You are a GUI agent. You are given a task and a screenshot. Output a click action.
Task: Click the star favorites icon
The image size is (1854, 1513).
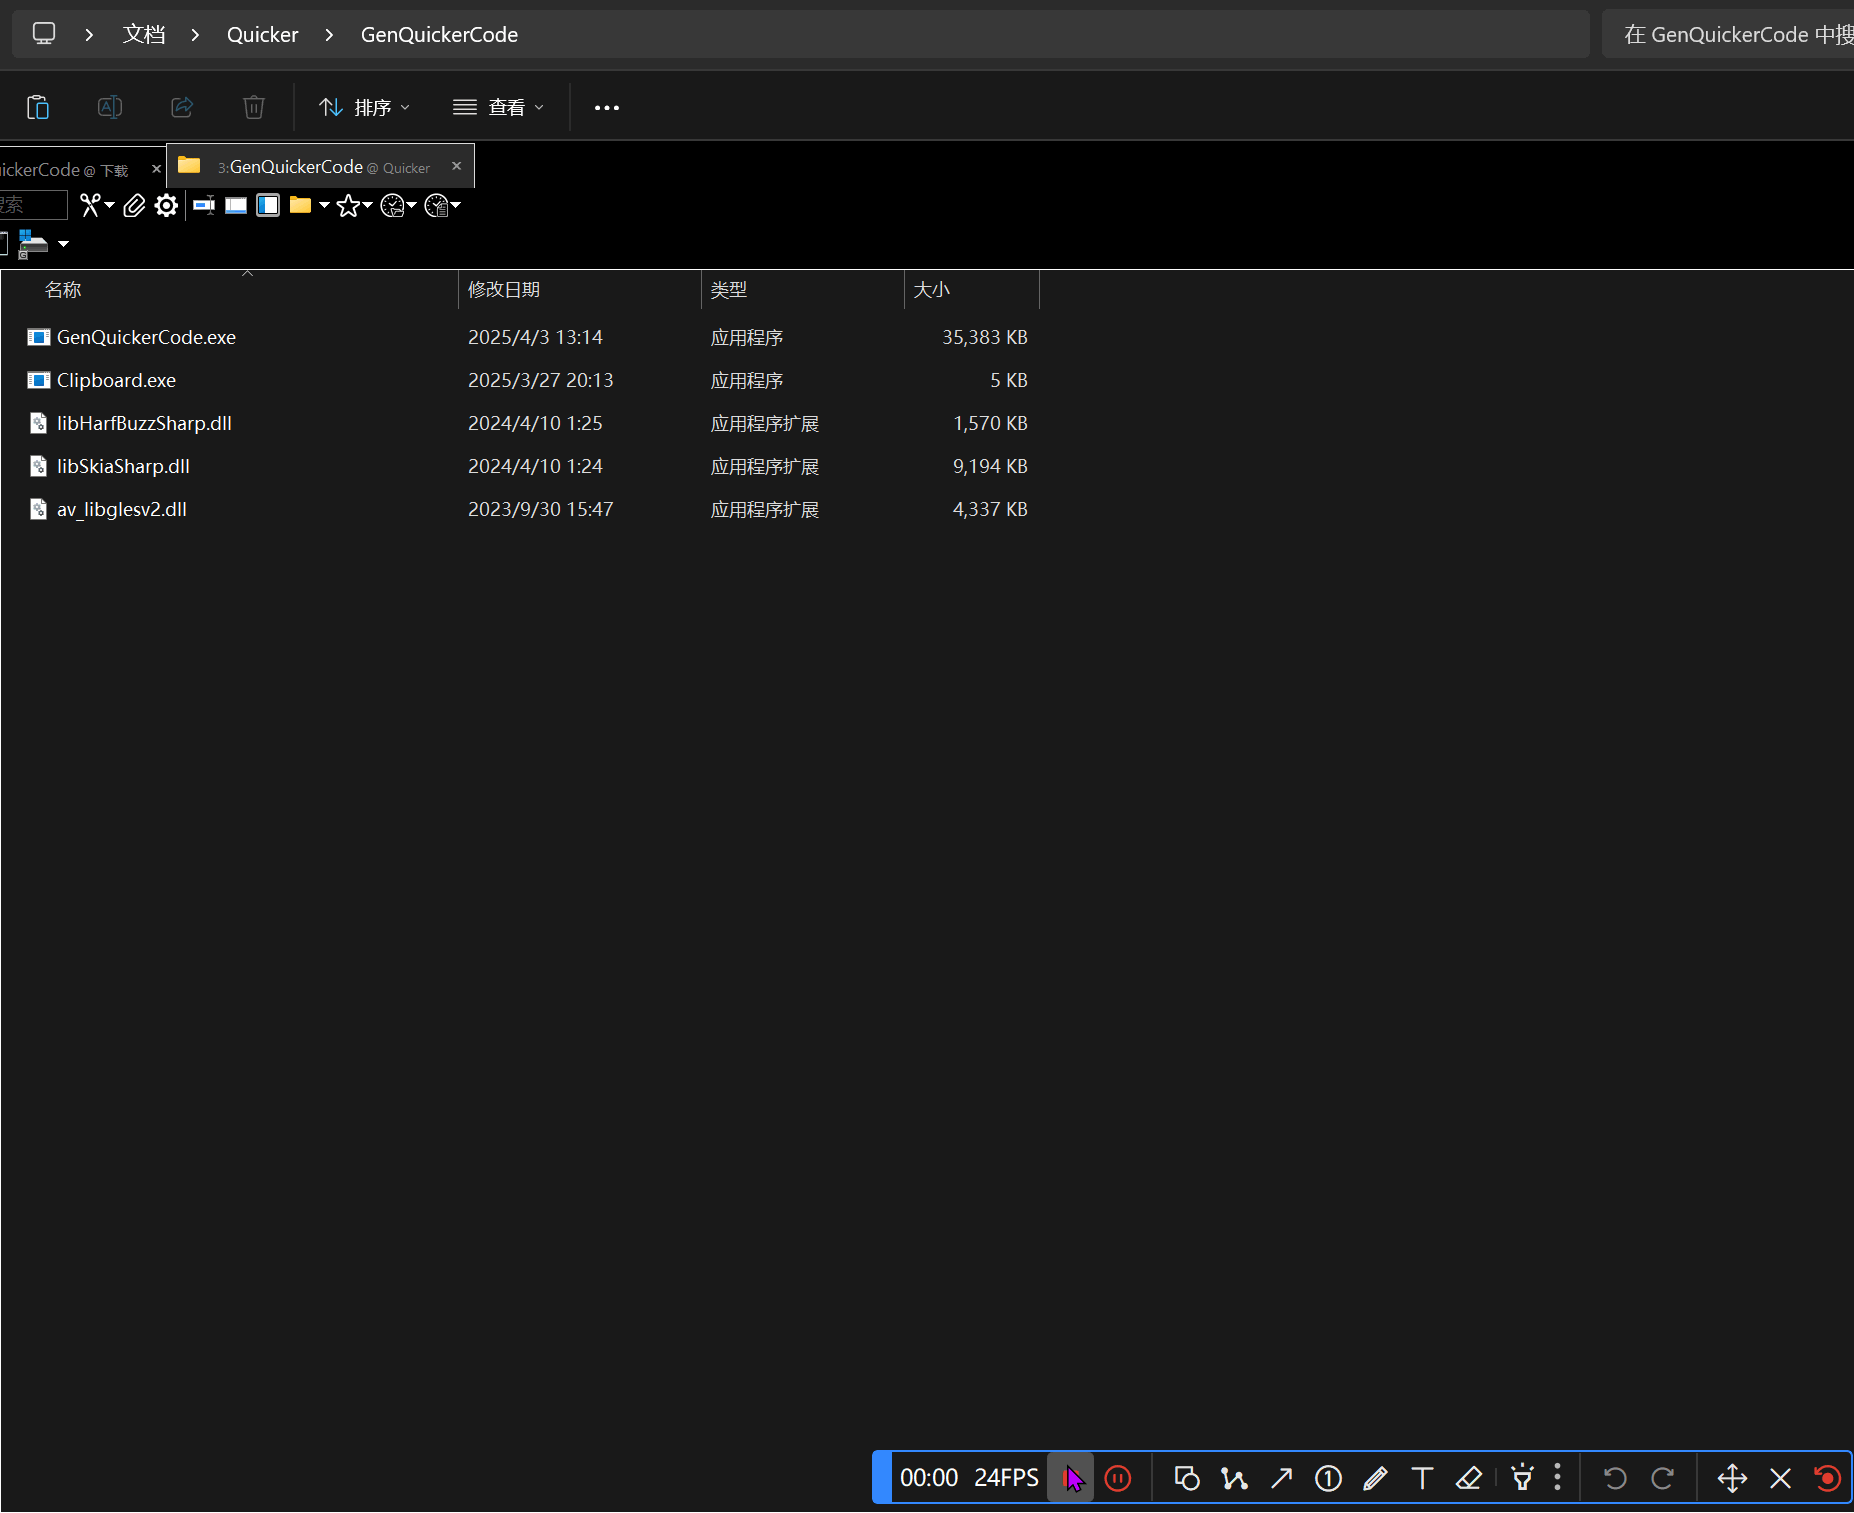tap(348, 205)
